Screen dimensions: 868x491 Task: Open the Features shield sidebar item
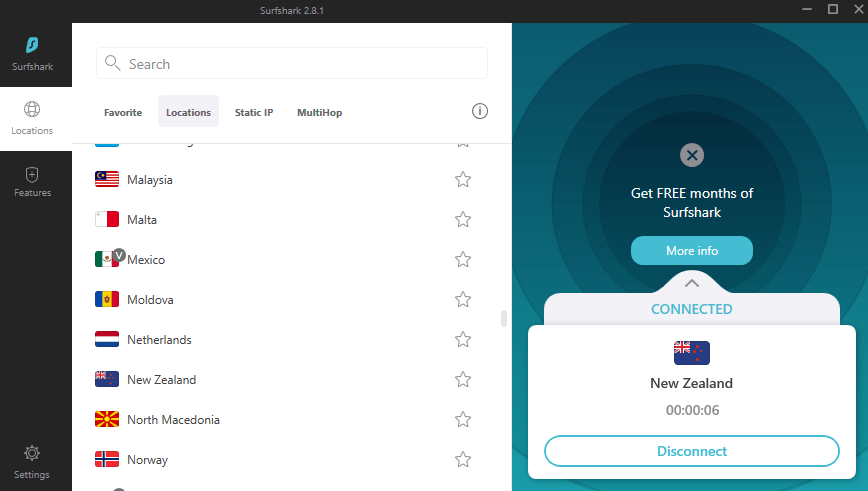pos(32,182)
